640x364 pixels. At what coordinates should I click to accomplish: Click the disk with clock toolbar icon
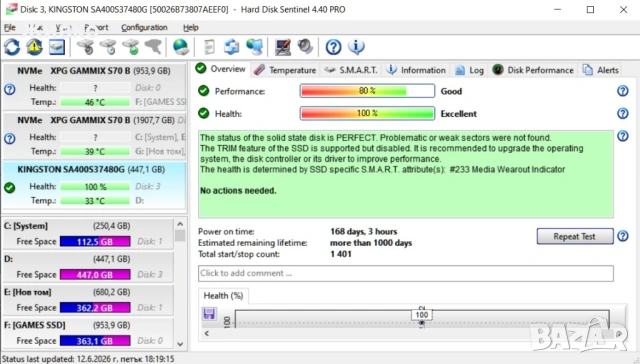coord(109,47)
